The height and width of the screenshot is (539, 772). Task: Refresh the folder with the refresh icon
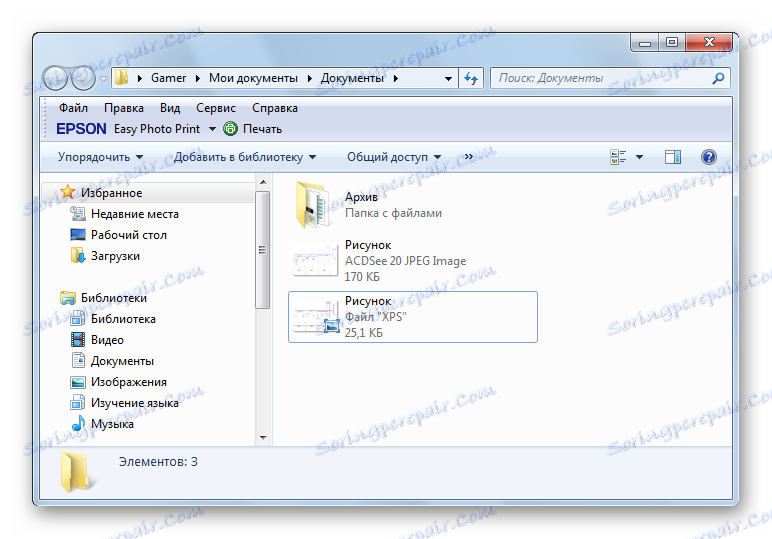point(471,78)
